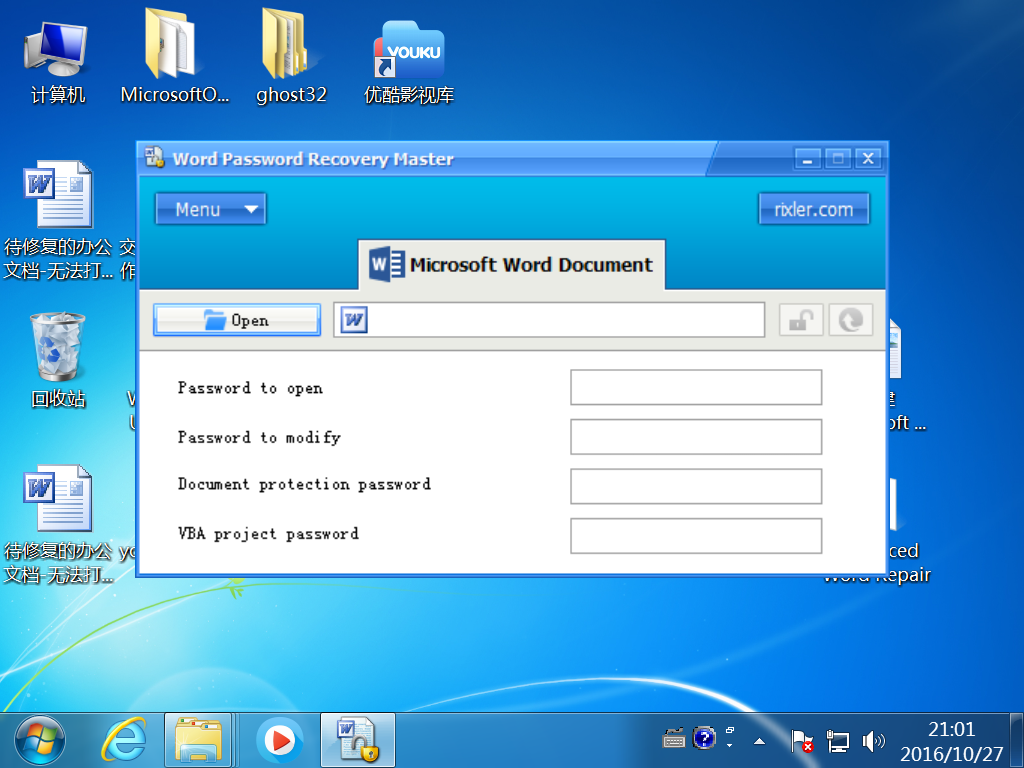The image size is (1024, 768).
Task: Open File Explorer from taskbar
Action: [x=199, y=741]
